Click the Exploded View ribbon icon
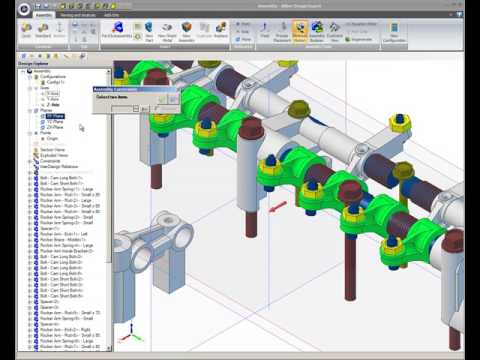This screenshot has height=360, width=480. click(334, 32)
